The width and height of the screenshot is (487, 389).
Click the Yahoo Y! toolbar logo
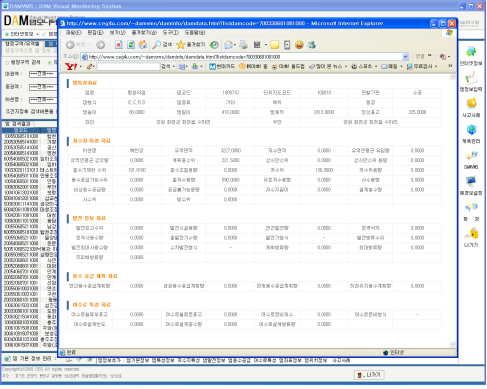(71, 67)
